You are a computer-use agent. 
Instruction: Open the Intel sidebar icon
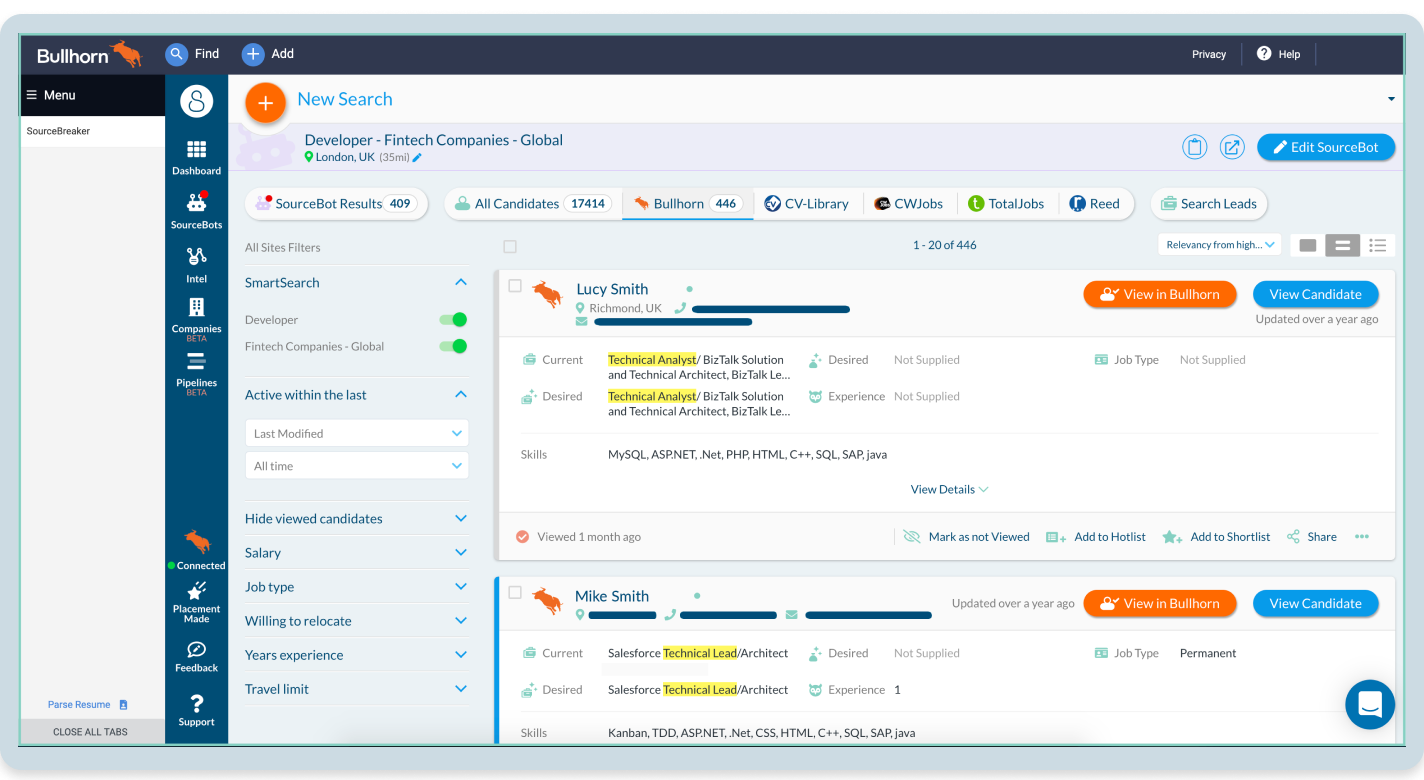coord(196,265)
